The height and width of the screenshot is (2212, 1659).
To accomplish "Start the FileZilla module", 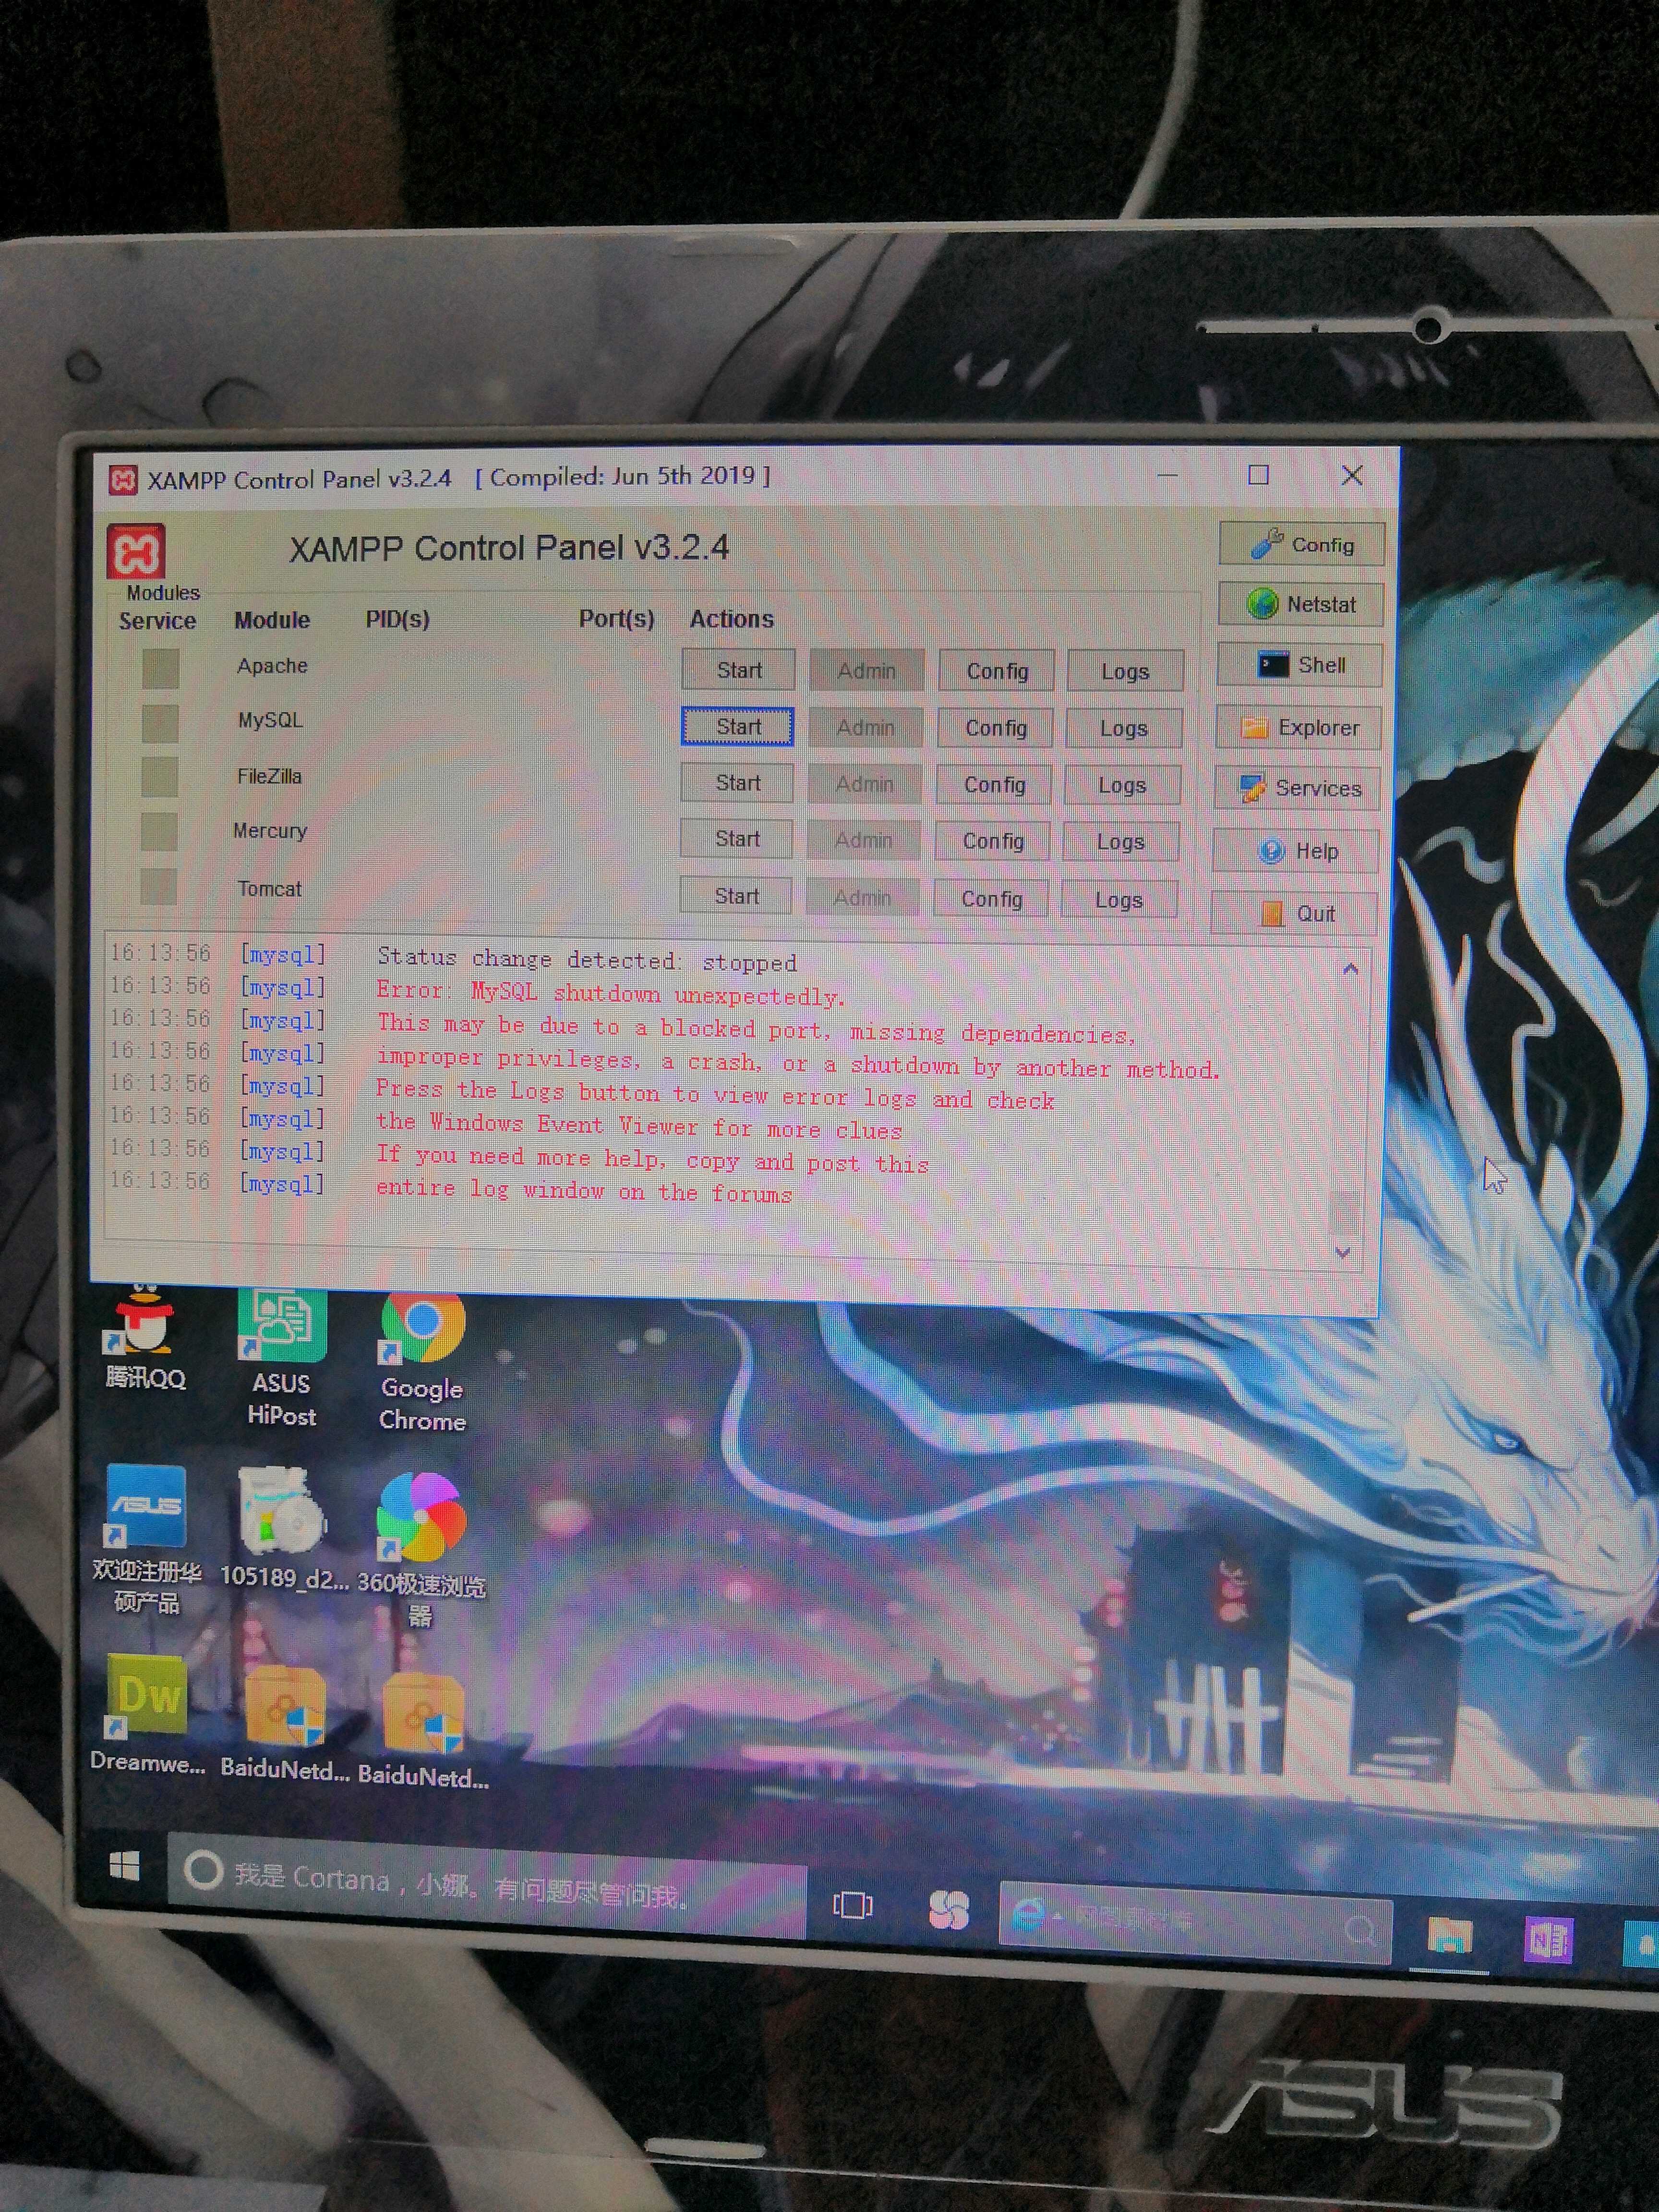I will 737,783.
